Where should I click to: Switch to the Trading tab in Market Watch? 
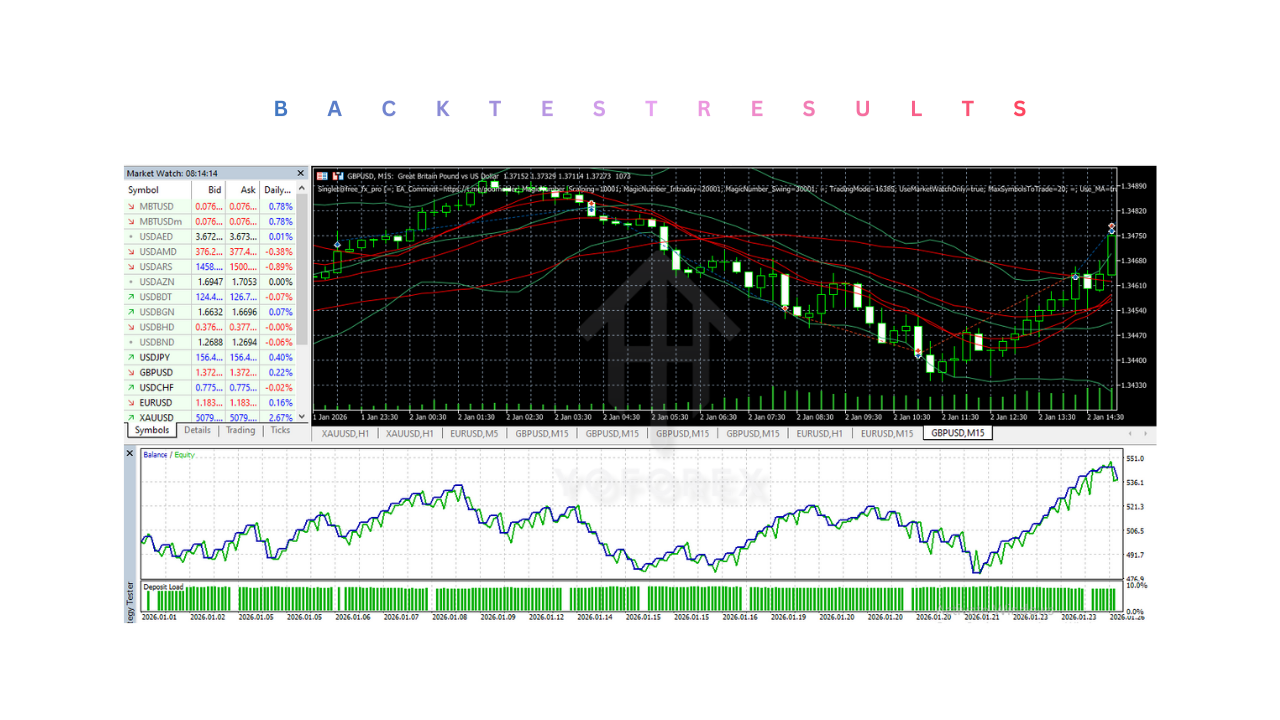click(240, 430)
